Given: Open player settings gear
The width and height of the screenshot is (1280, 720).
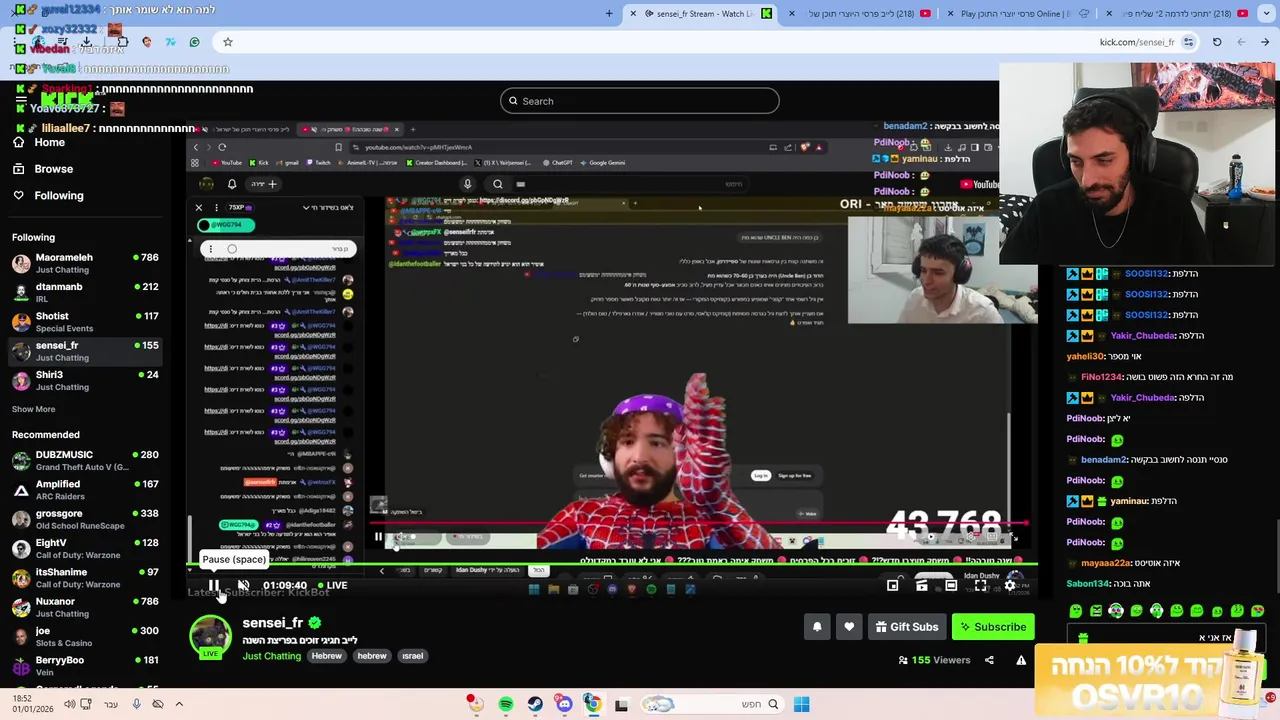Looking at the screenshot, I should (1009, 585).
